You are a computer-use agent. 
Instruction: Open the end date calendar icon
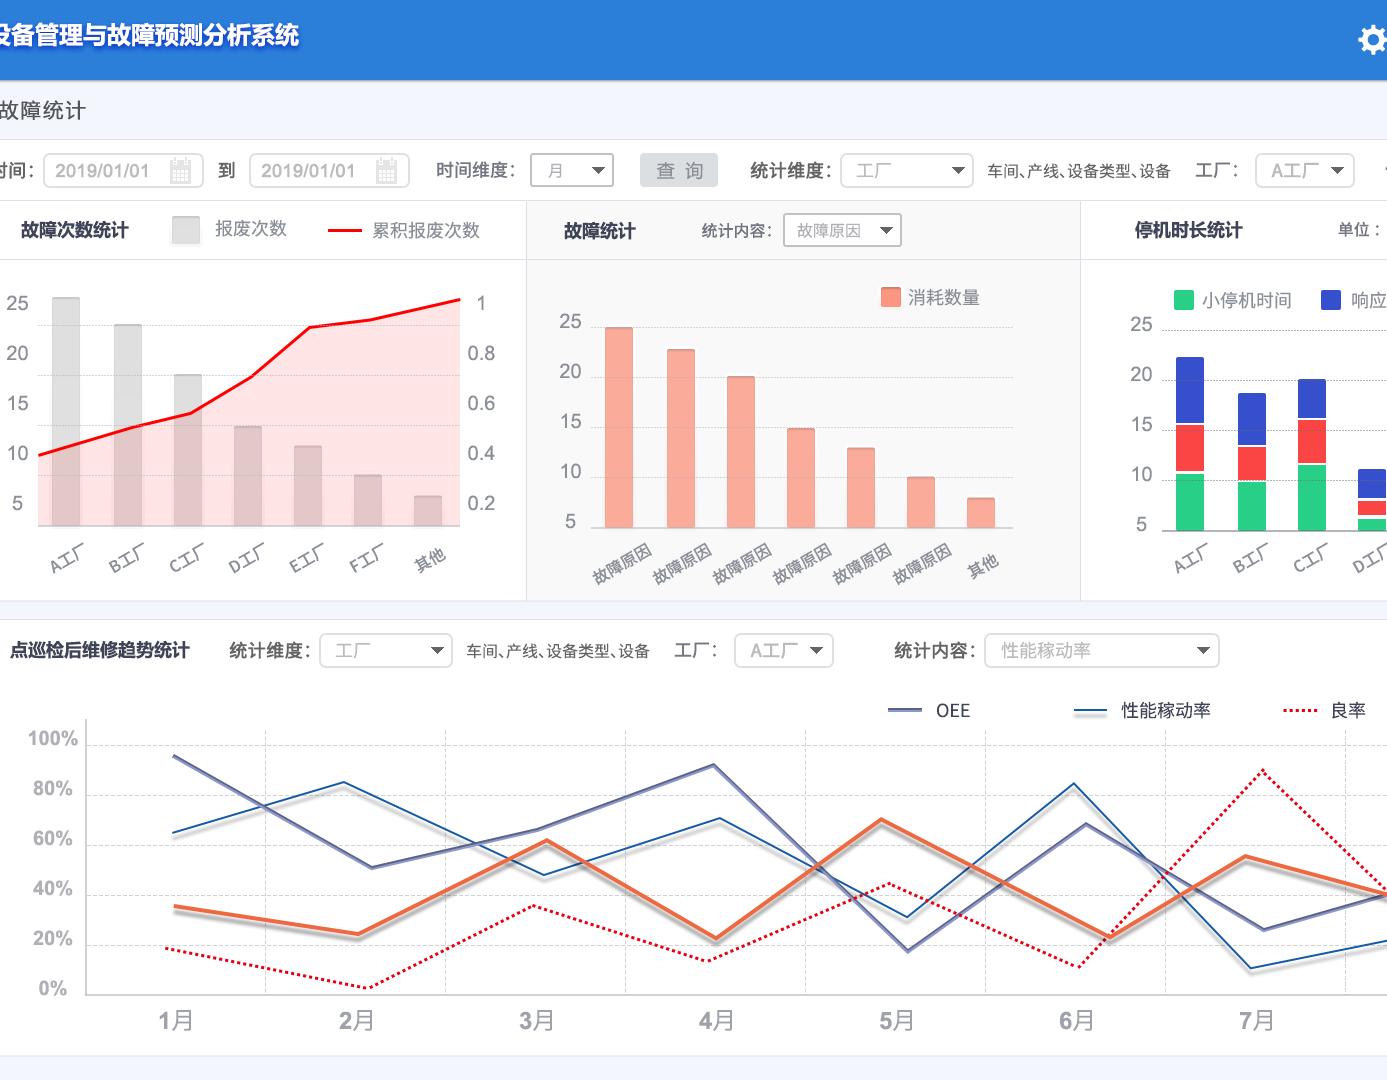[x=386, y=171]
